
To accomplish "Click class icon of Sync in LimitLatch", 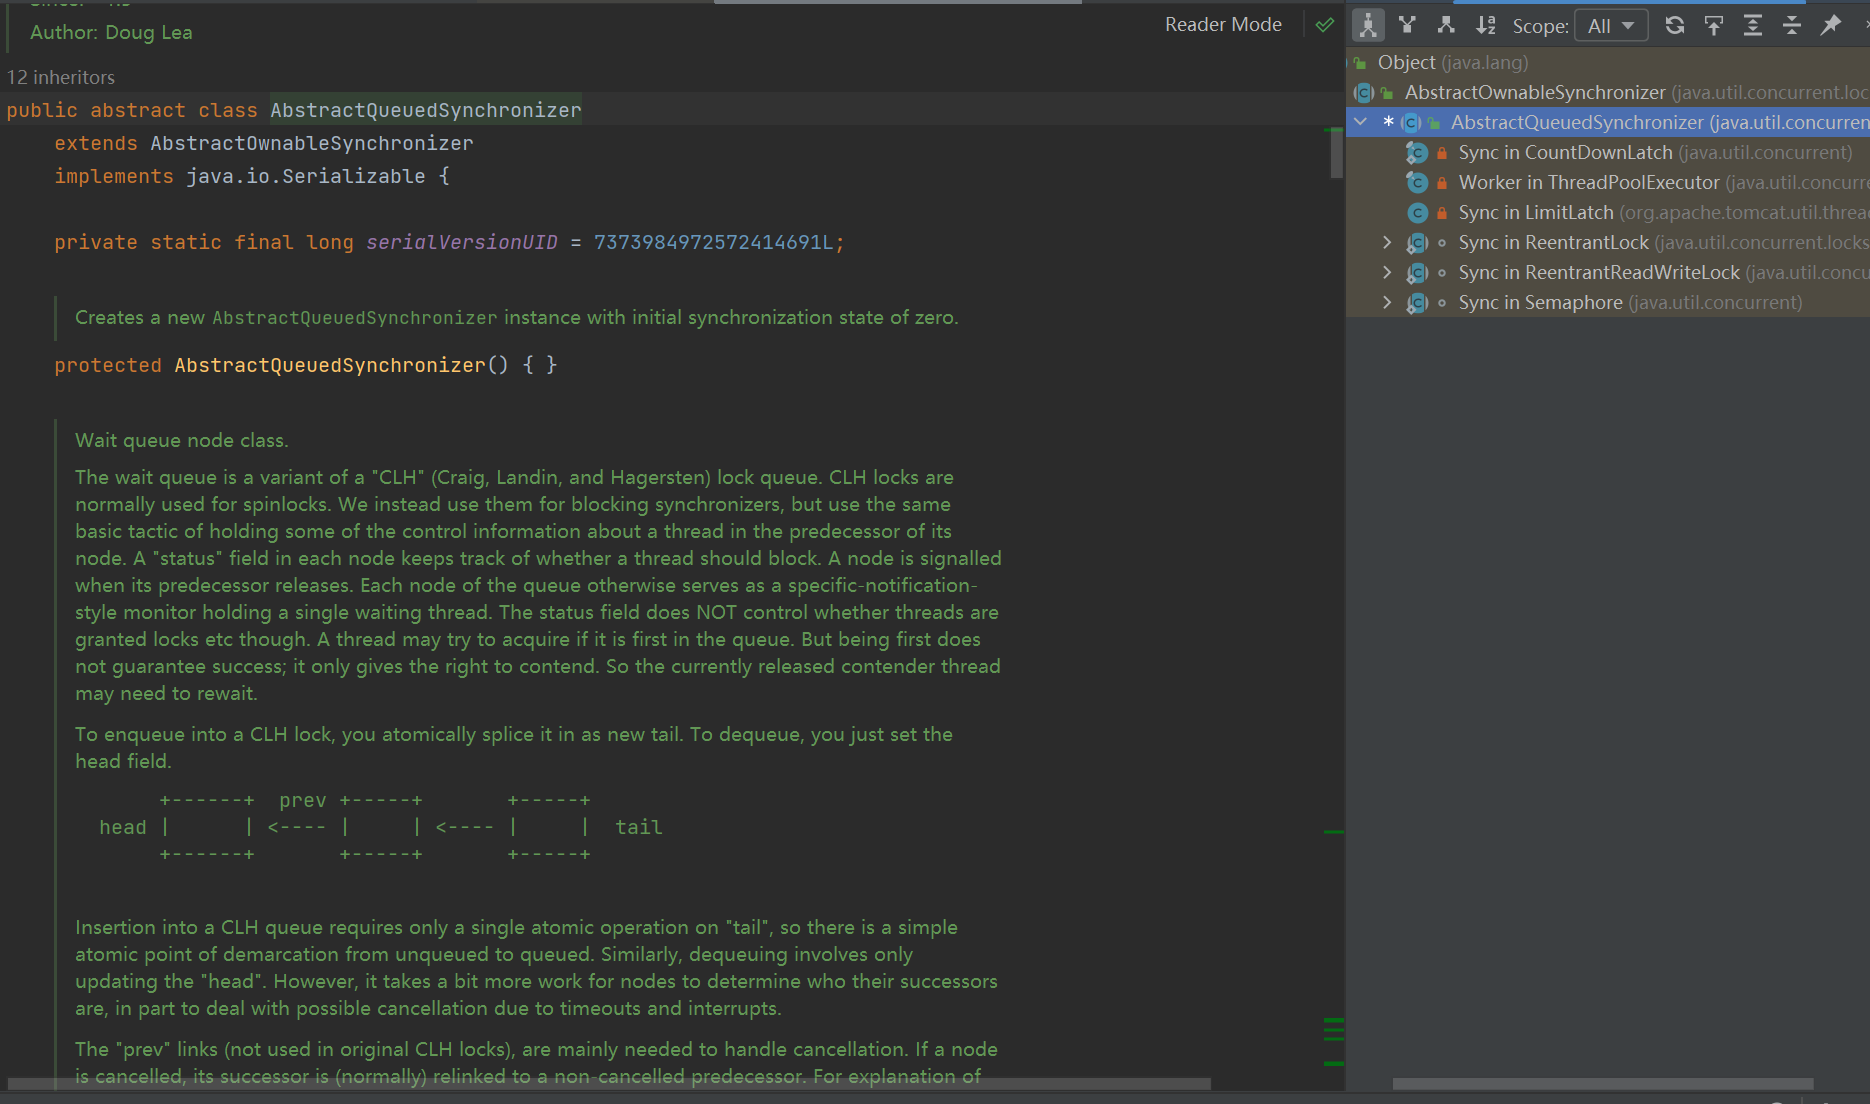I will pyautogui.click(x=1417, y=212).
